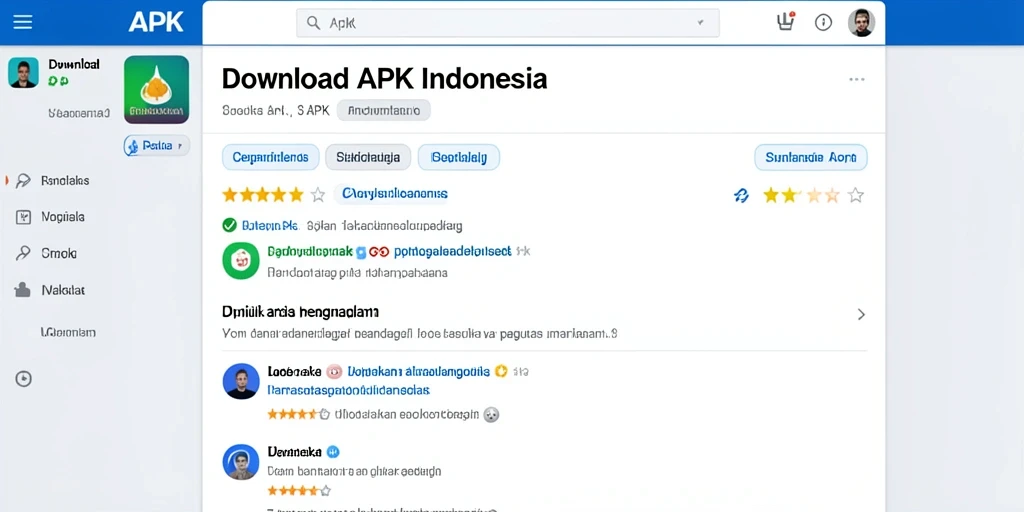Click the APK logo in the header
This screenshot has width=1024, height=512.
pos(156,22)
